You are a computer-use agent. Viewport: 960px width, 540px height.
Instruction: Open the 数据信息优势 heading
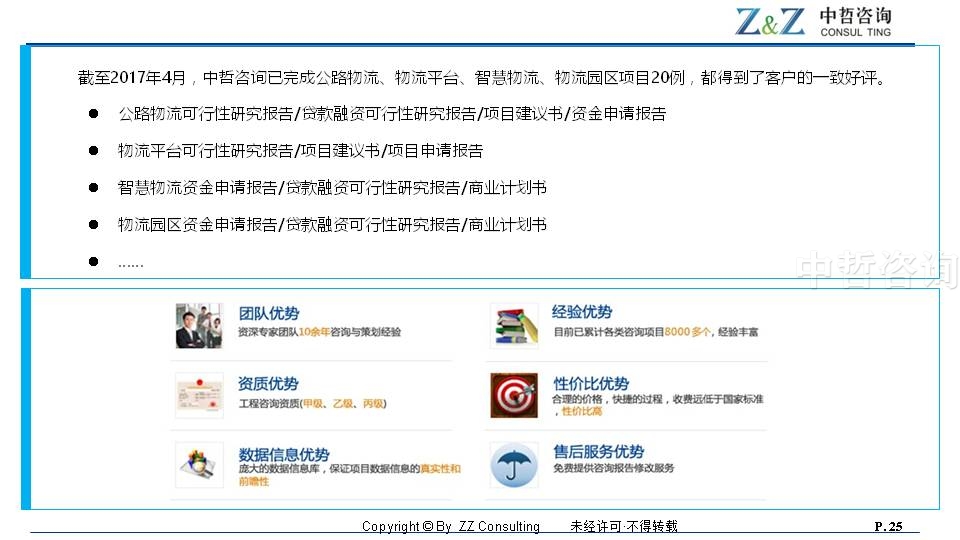(x=284, y=454)
